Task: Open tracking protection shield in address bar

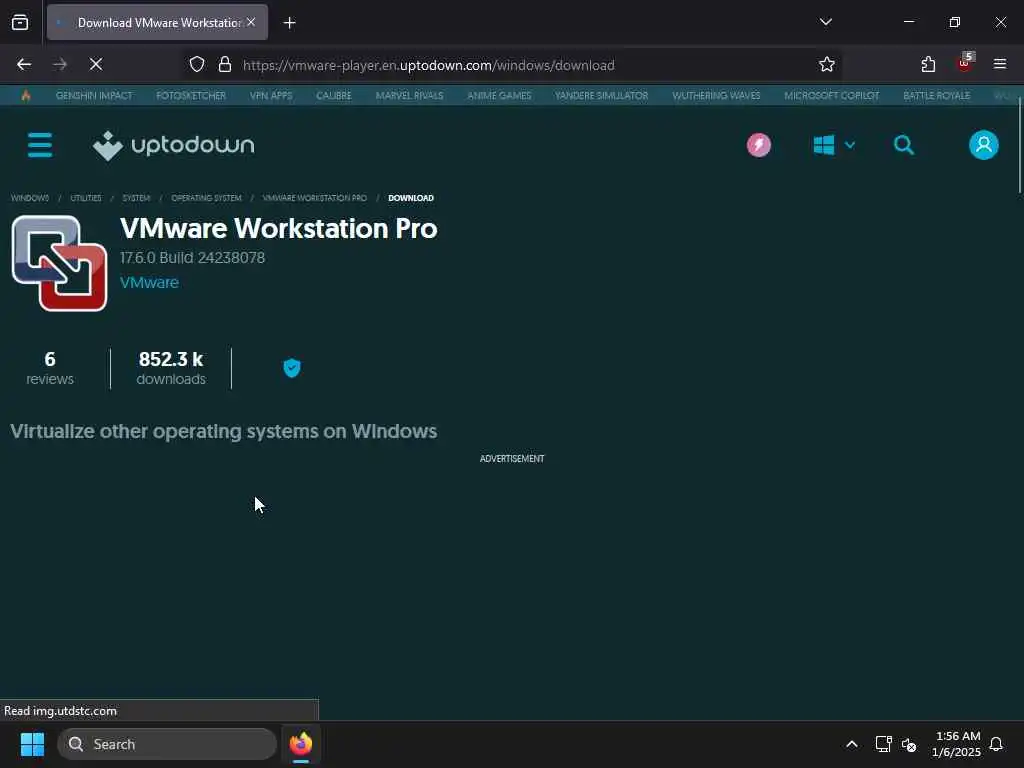Action: coord(197,65)
